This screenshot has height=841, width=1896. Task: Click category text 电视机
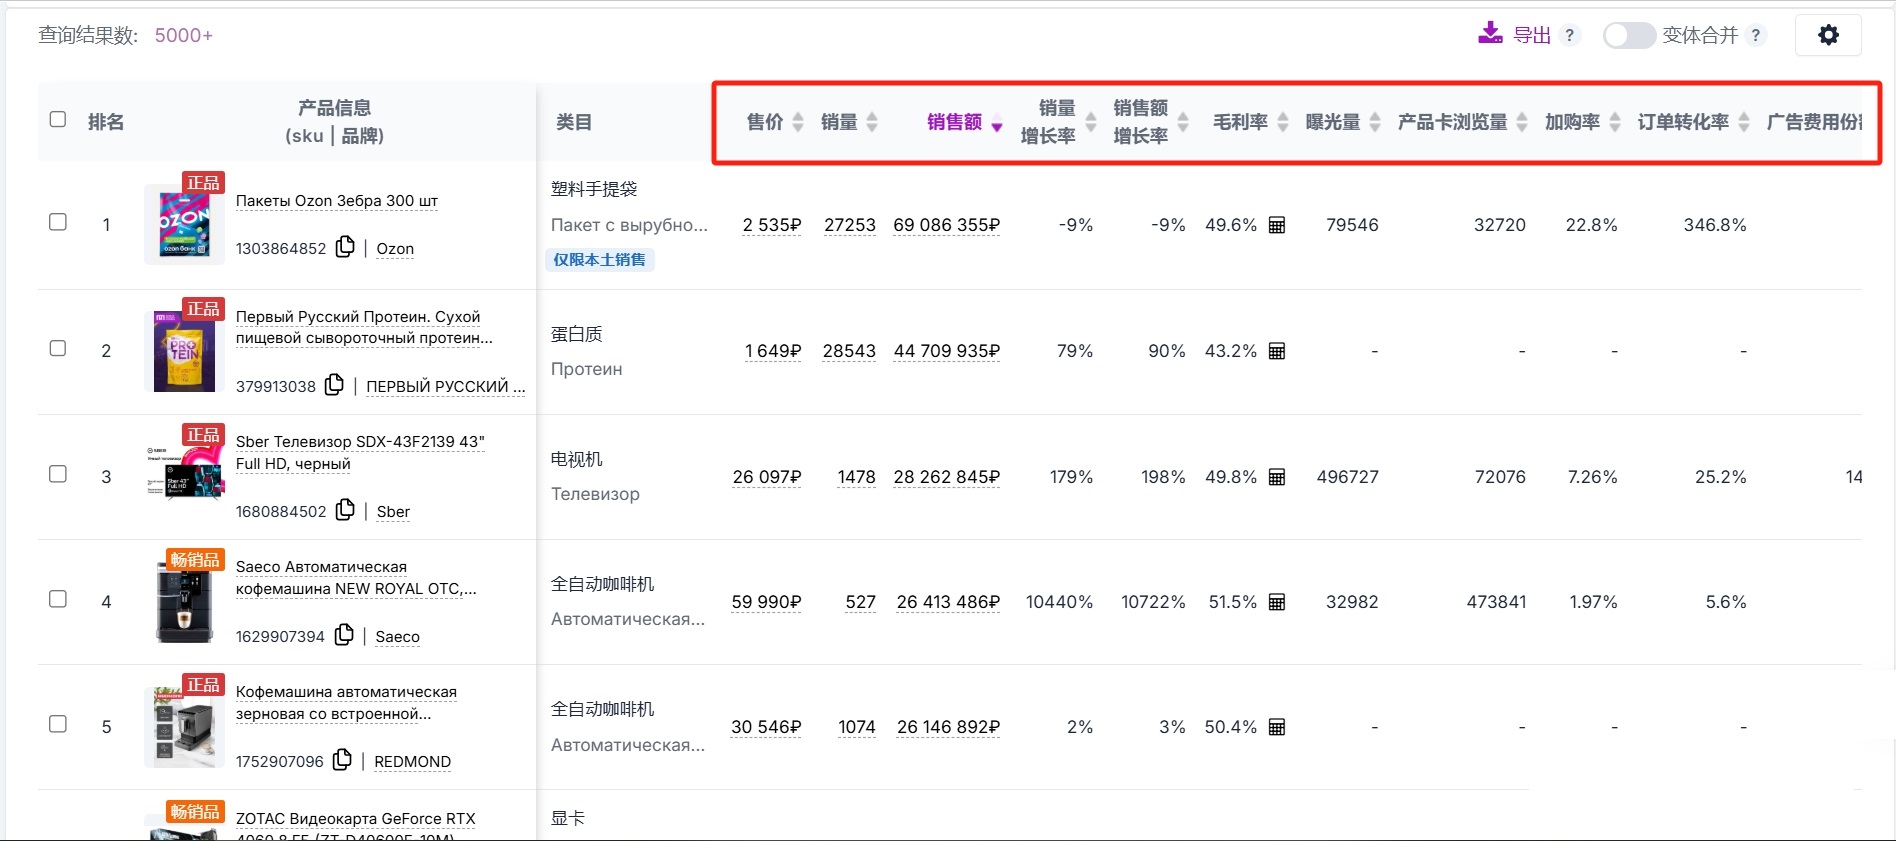(577, 459)
